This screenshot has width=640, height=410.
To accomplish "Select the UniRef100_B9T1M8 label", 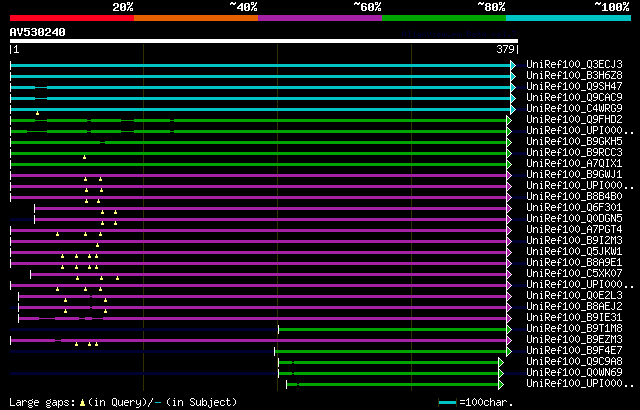I will click(574, 329).
